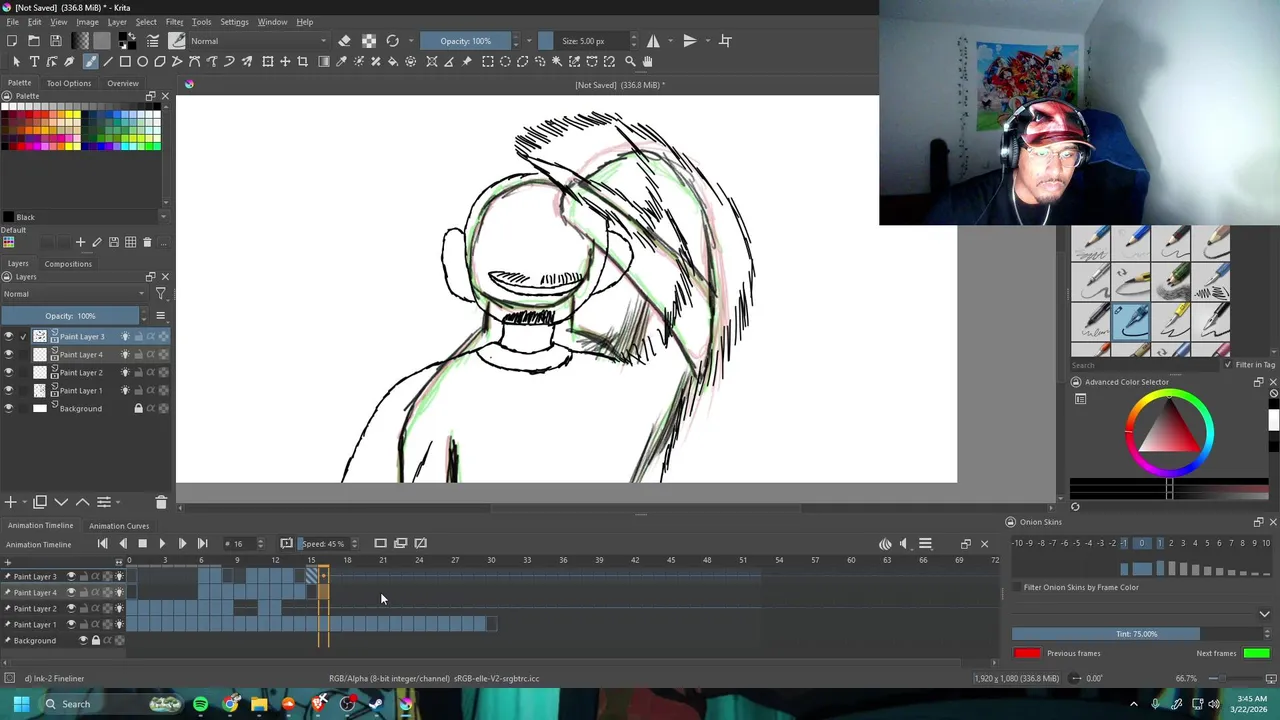Viewport: 1280px width, 720px height.
Task: Click the brush preset Search field
Action: (1145, 365)
